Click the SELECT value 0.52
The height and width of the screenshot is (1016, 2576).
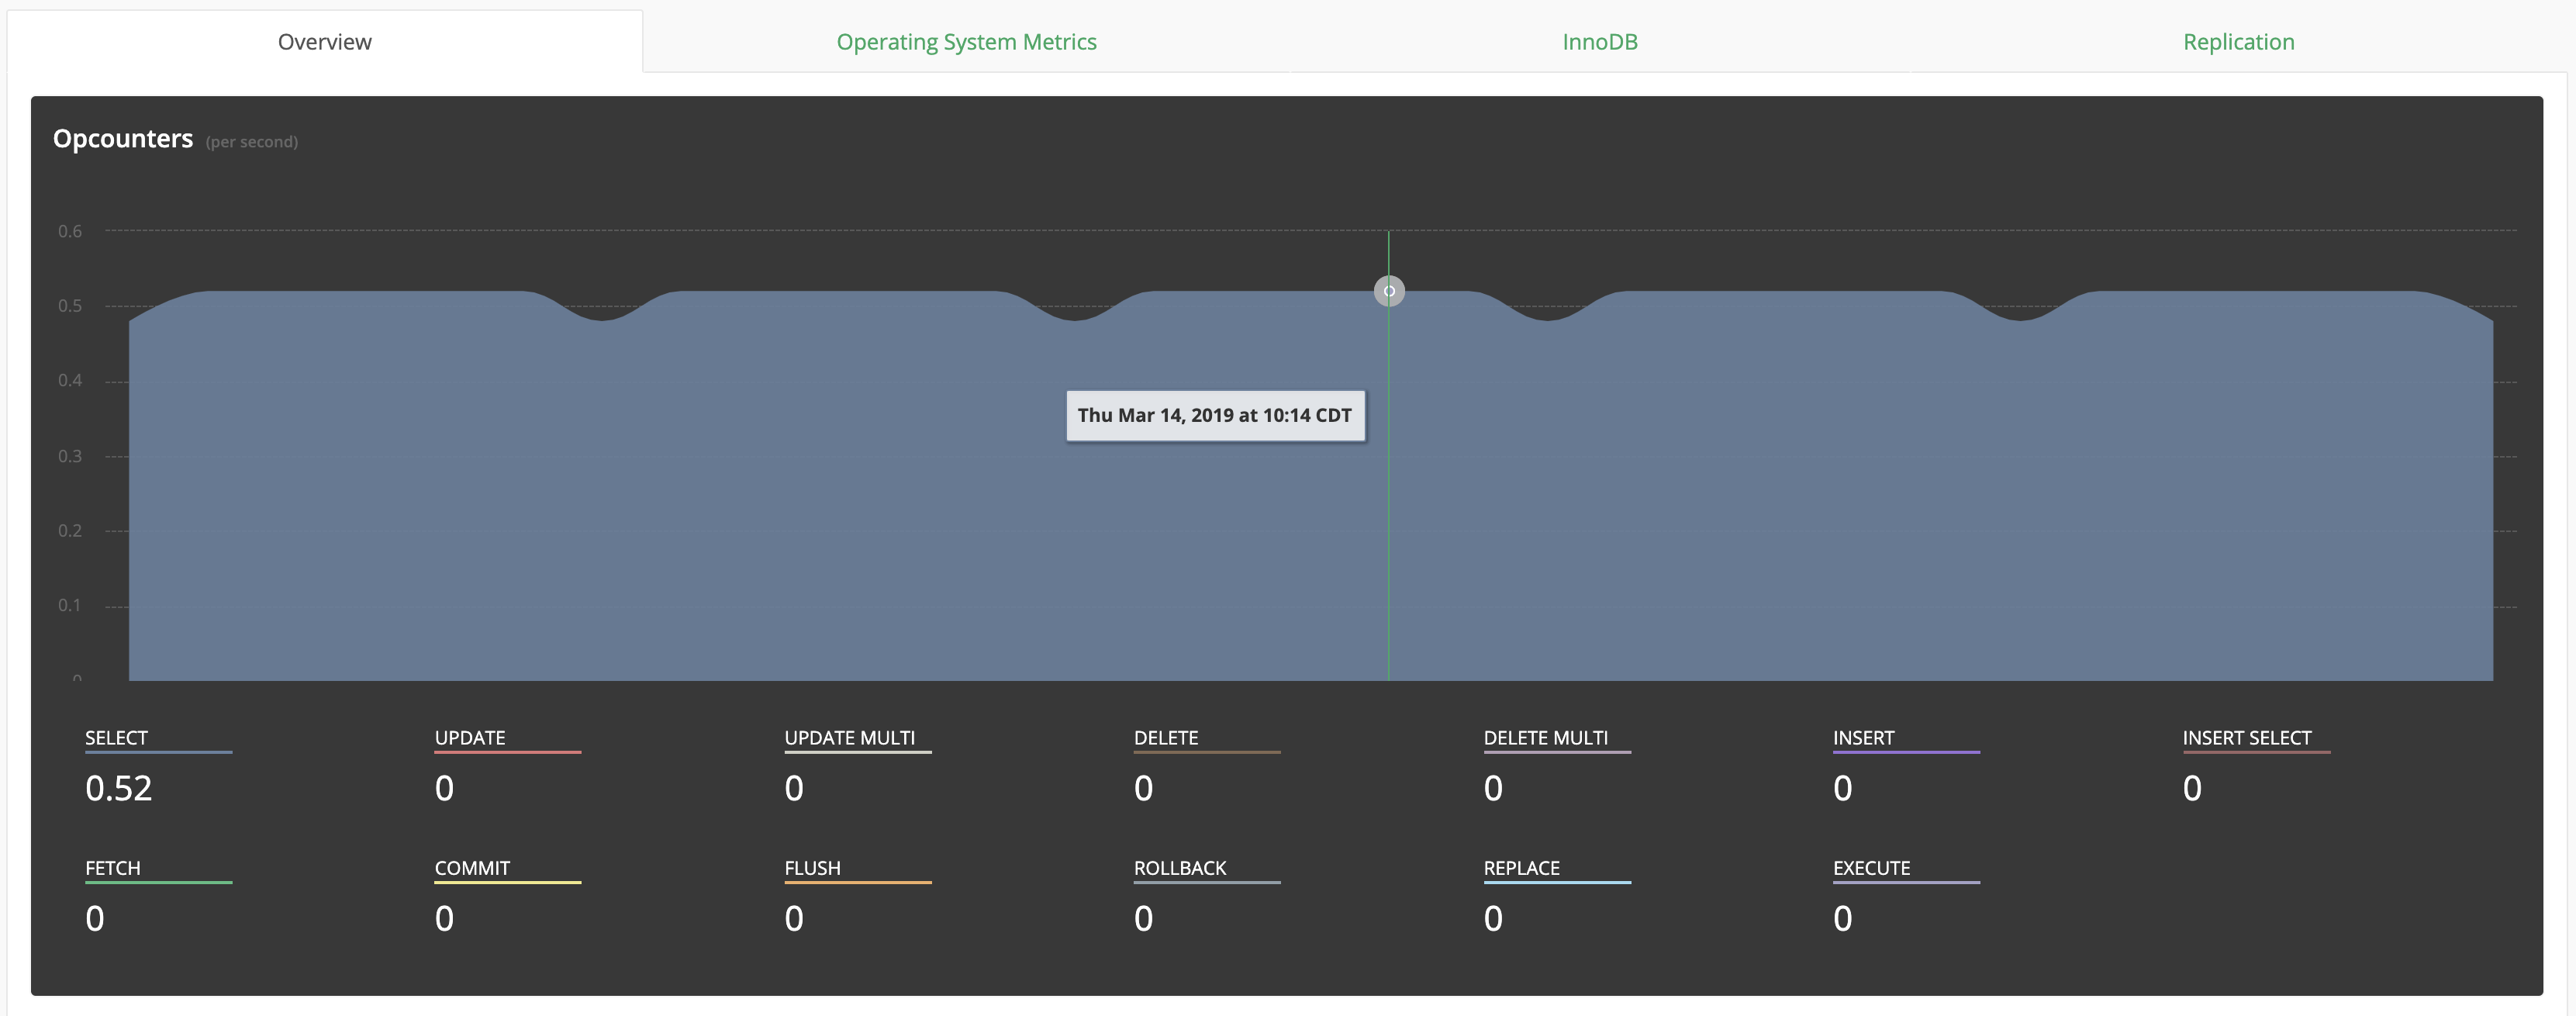(119, 789)
